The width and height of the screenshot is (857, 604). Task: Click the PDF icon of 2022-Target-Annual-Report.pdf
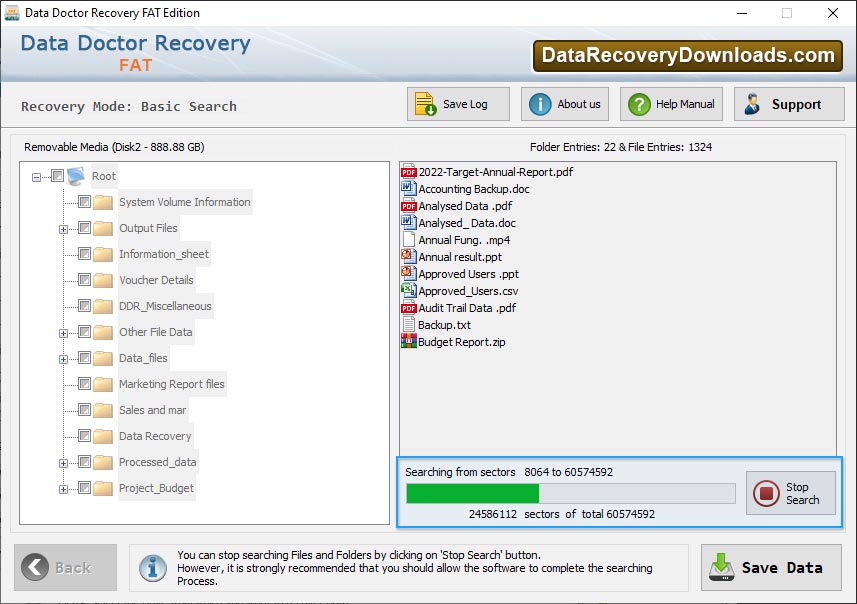click(409, 172)
